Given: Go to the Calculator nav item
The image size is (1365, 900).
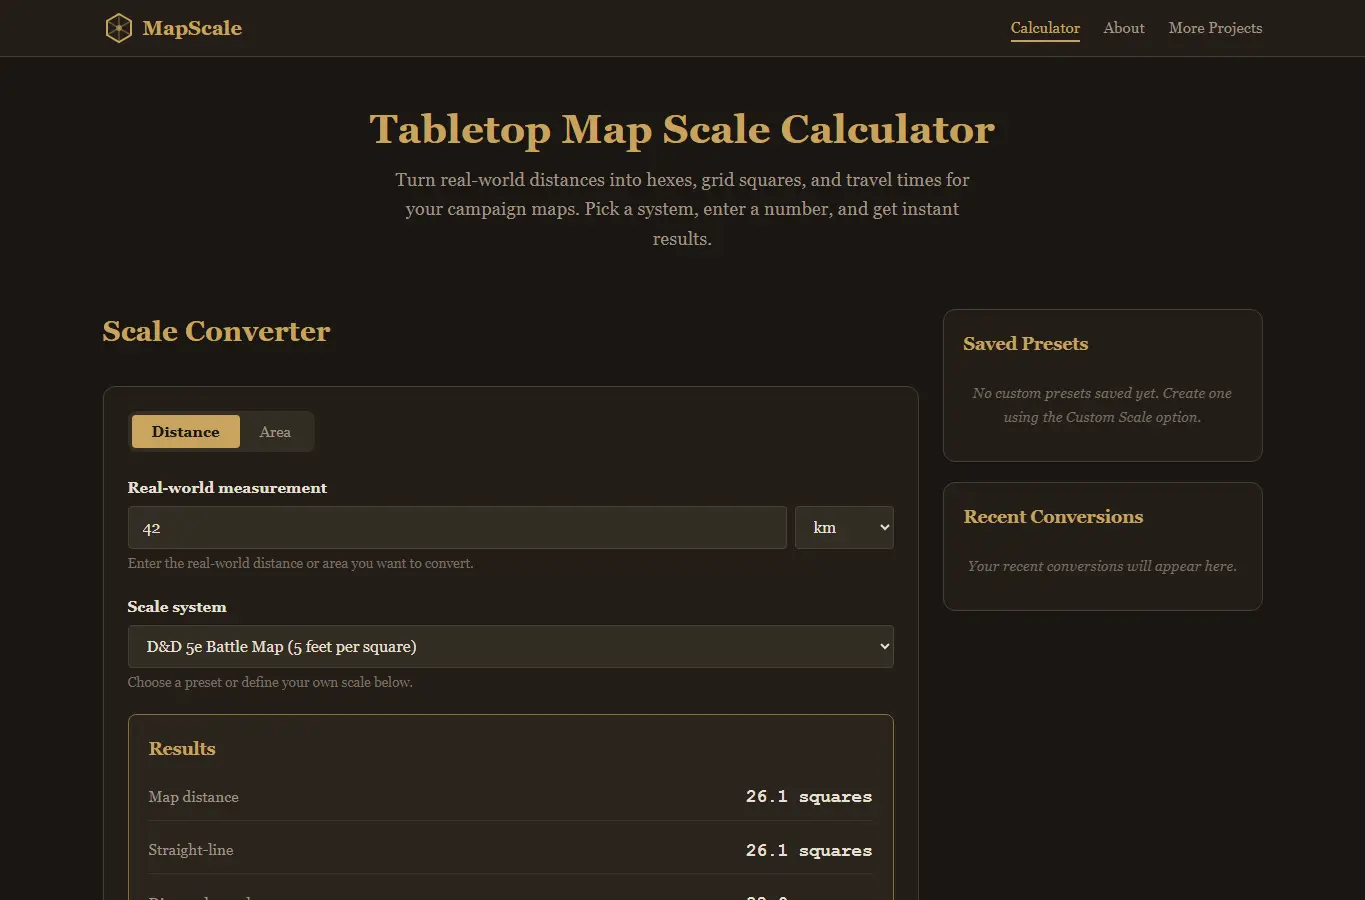Looking at the screenshot, I should click(1045, 28).
